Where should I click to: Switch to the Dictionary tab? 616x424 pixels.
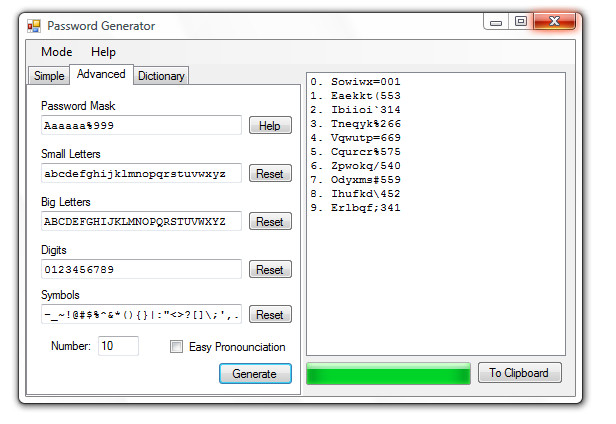[161, 75]
